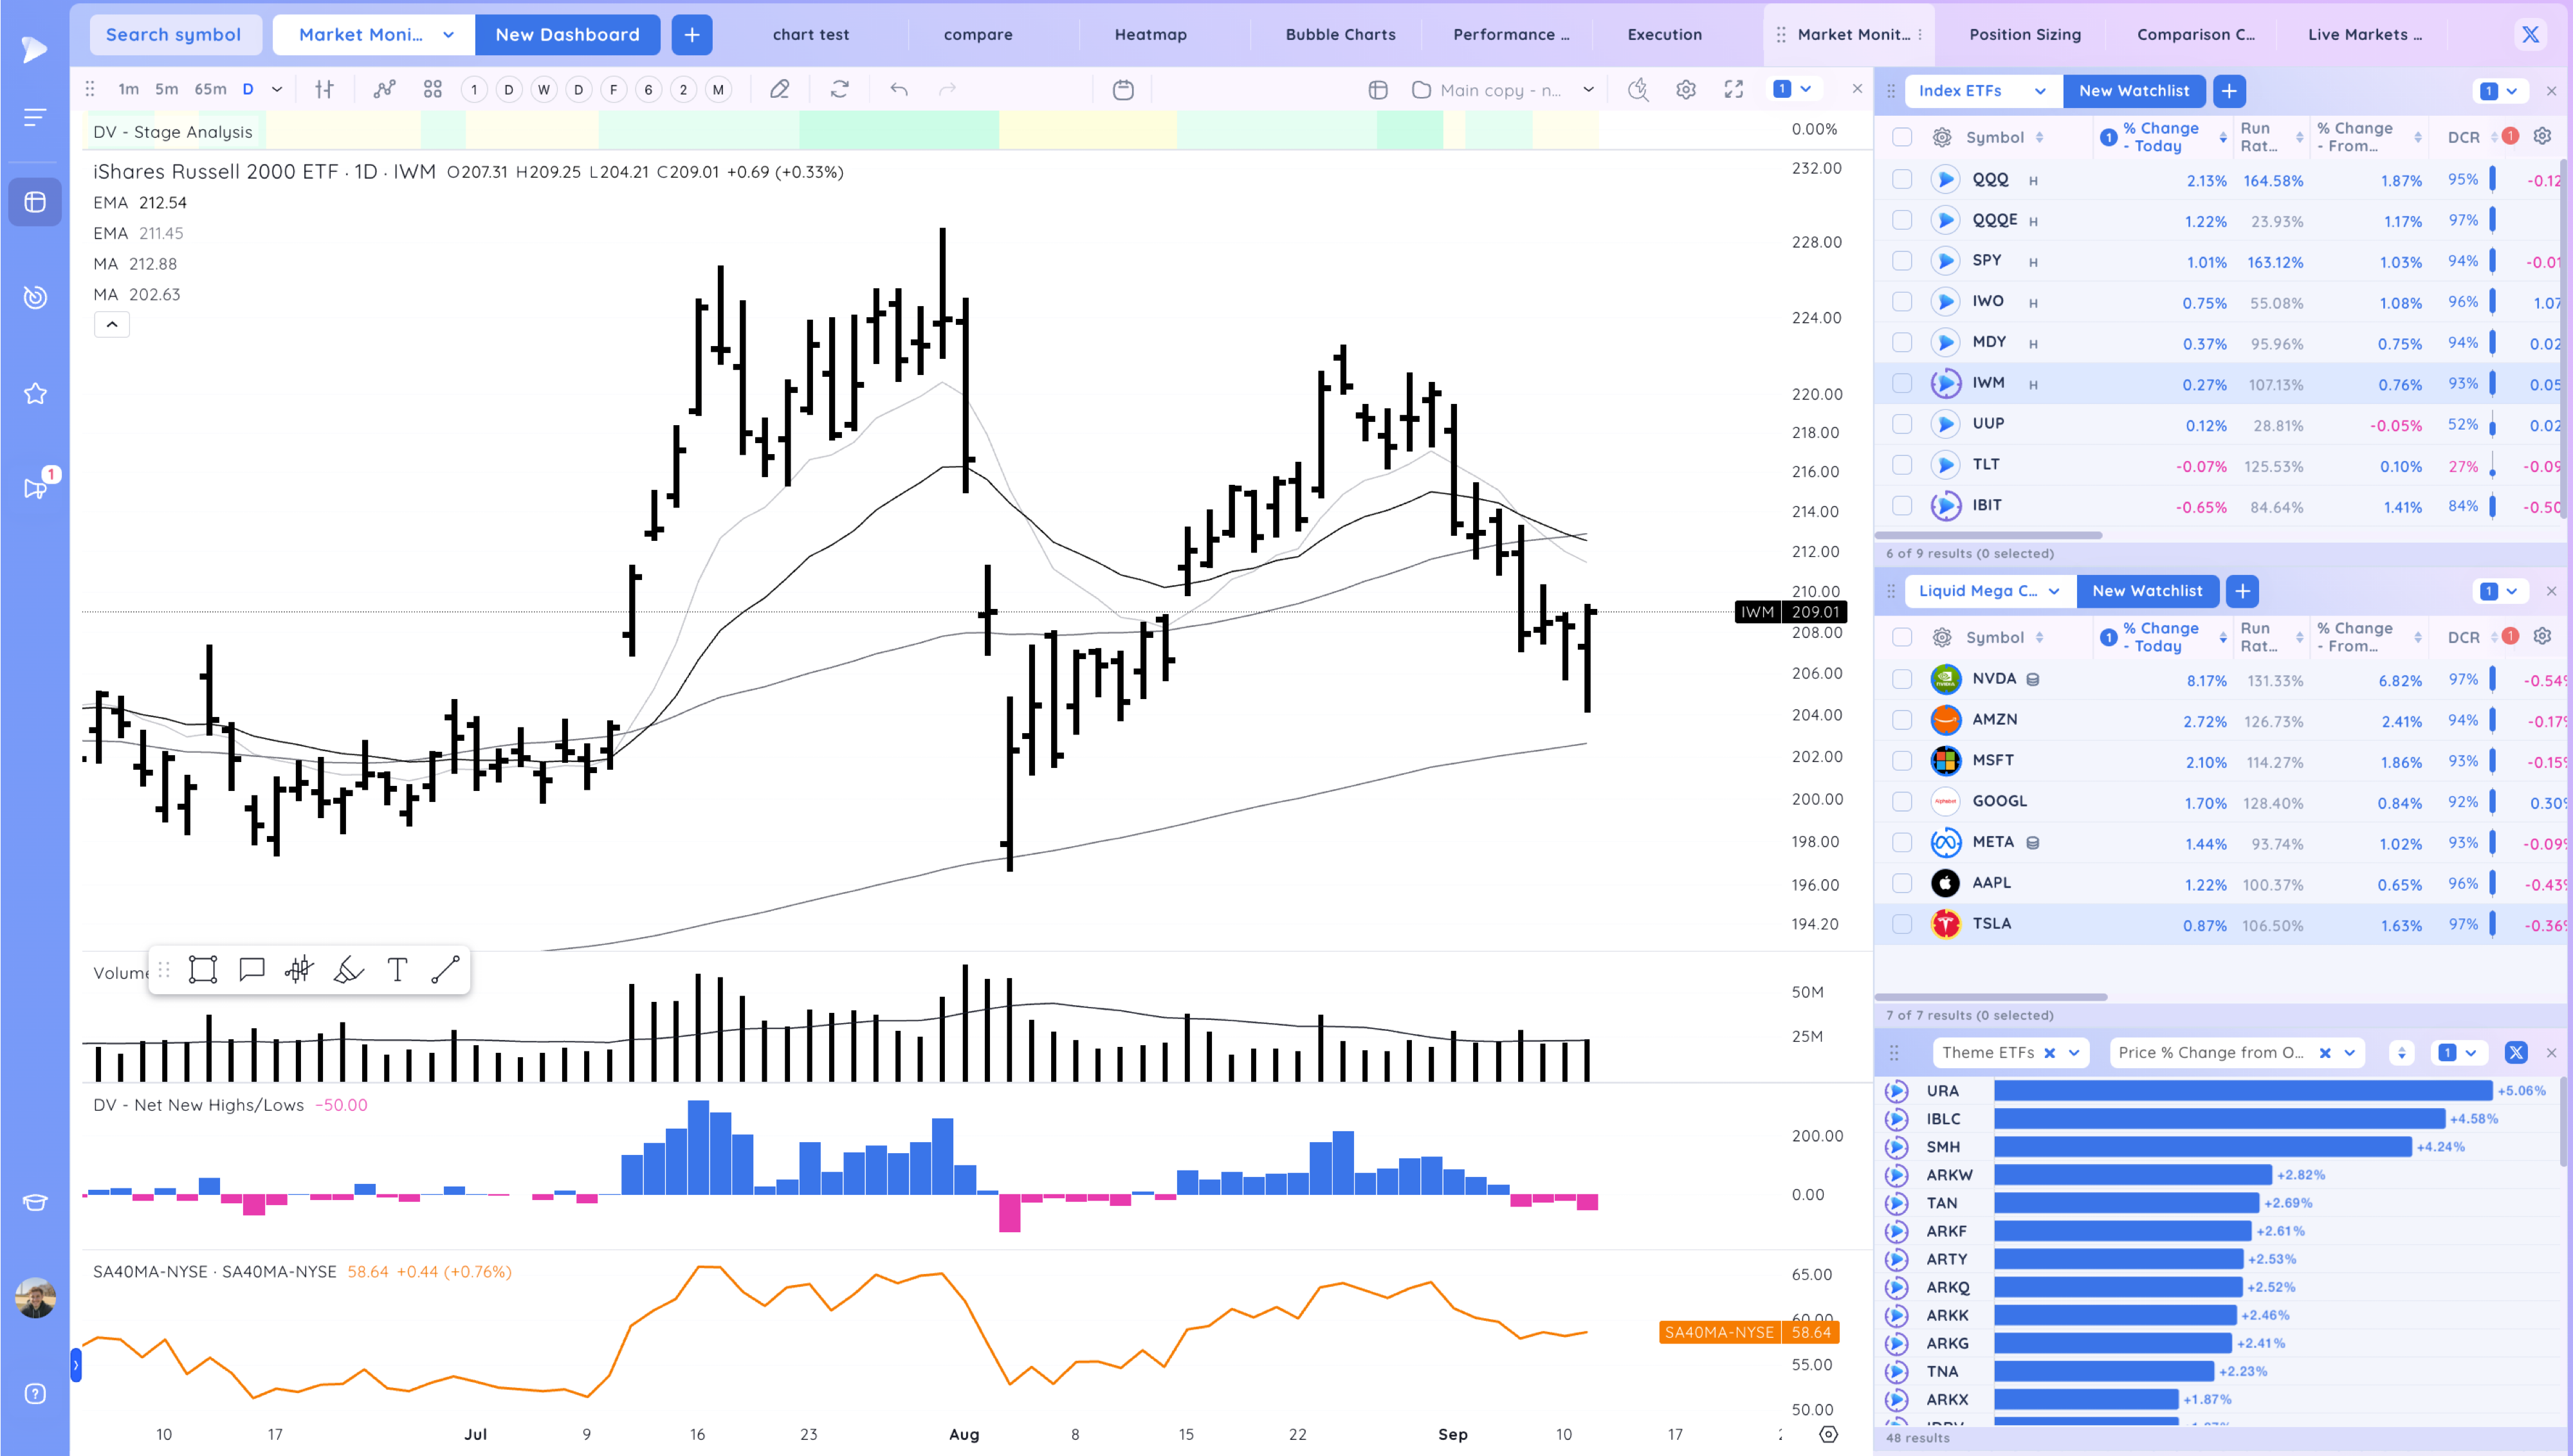Collapse the indicator legend chevron

coord(112,324)
